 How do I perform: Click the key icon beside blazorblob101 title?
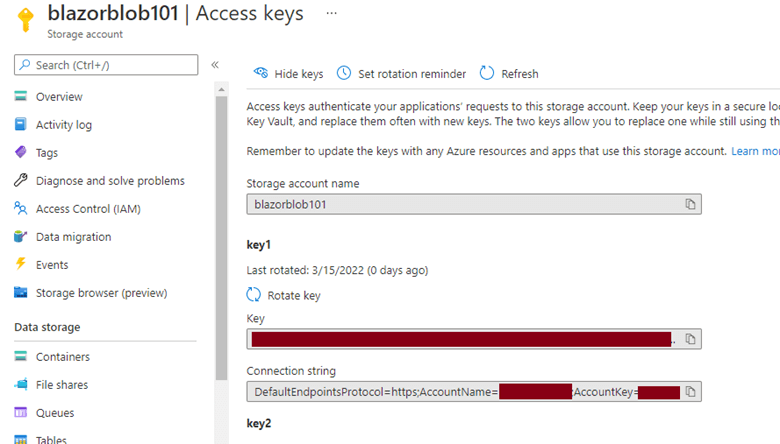tap(24, 20)
